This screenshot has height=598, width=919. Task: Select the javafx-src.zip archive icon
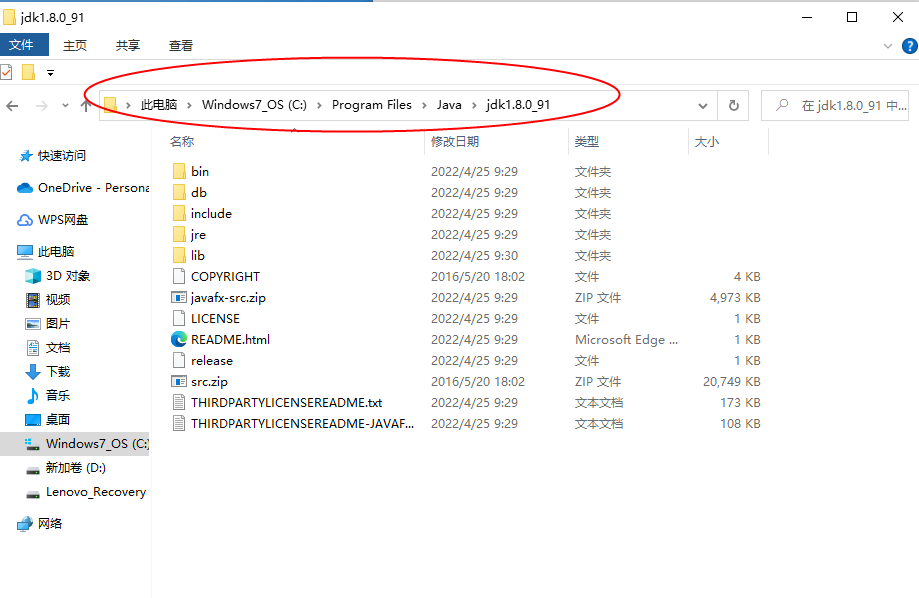179,297
